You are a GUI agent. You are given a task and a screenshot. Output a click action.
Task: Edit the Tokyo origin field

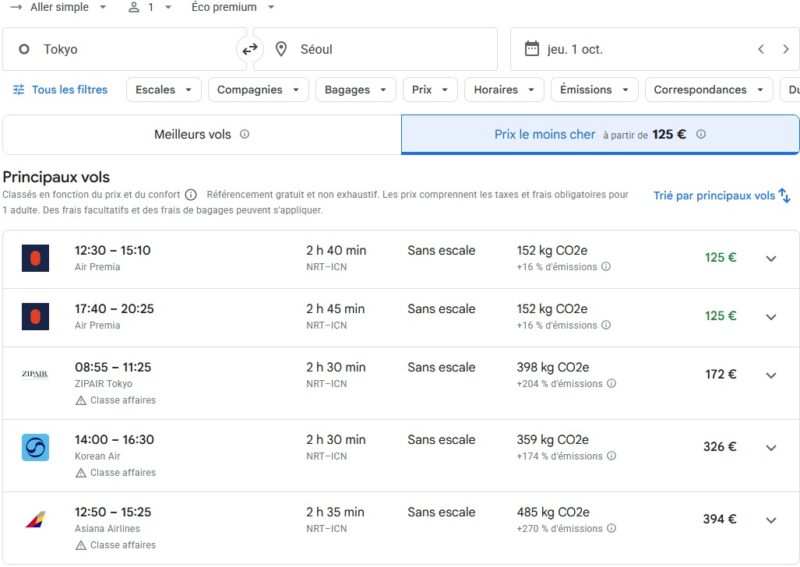click(x=124, y=49)
